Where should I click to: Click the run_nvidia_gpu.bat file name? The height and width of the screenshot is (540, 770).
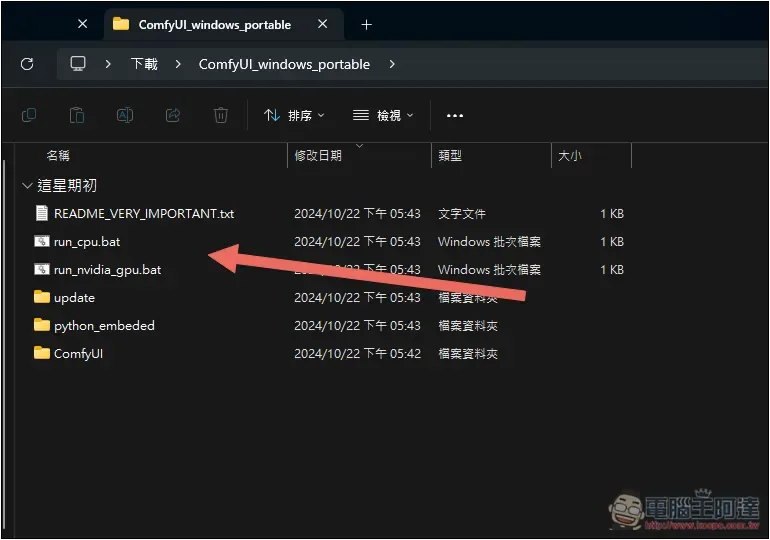[x=108, y=270]
